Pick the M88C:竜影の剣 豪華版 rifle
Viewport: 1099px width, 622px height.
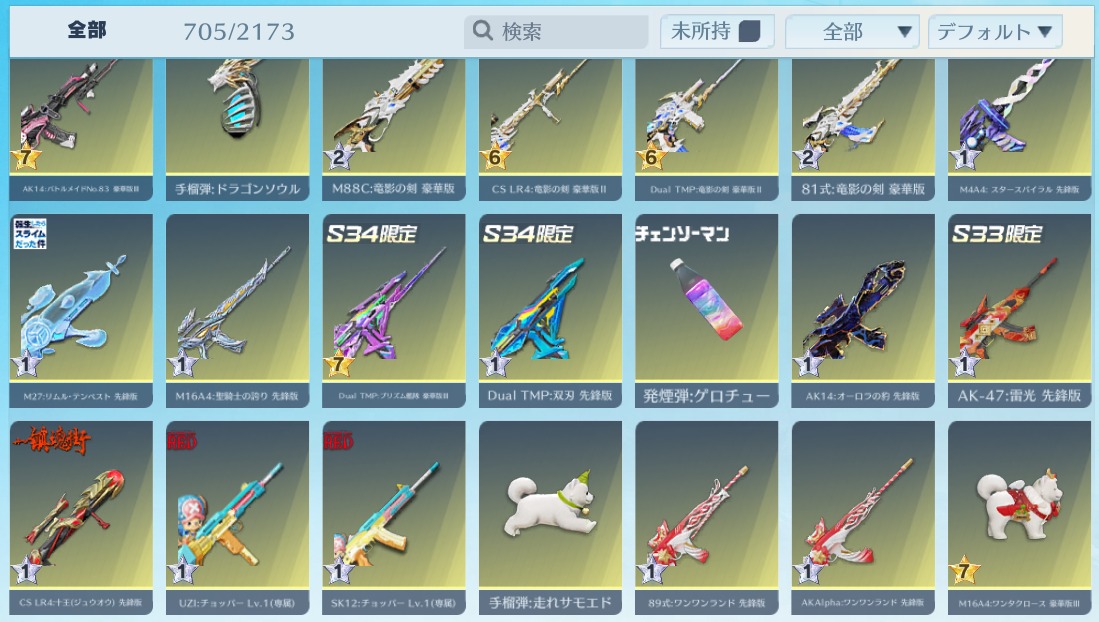pyautogui.click(x=394, y=130)
